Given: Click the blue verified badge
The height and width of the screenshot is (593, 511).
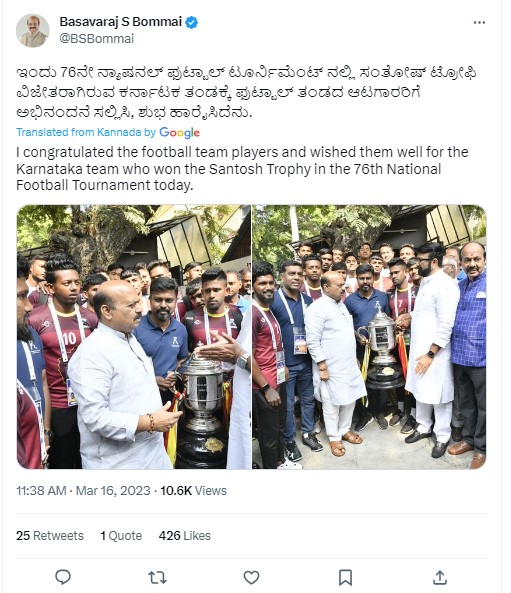Looking at the screenshot, I should (x=191, y=22).
